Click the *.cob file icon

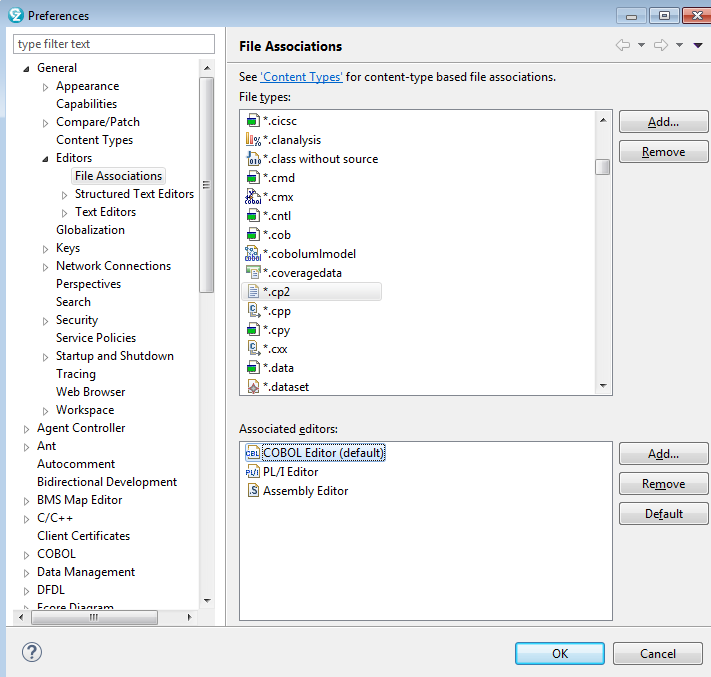(x=253, y=235)
